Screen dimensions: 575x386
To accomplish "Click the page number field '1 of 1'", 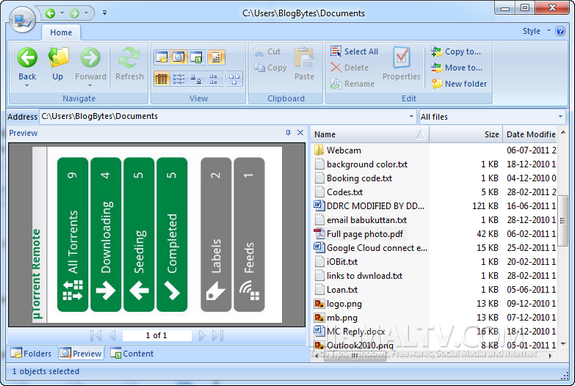I will (157, 335).
